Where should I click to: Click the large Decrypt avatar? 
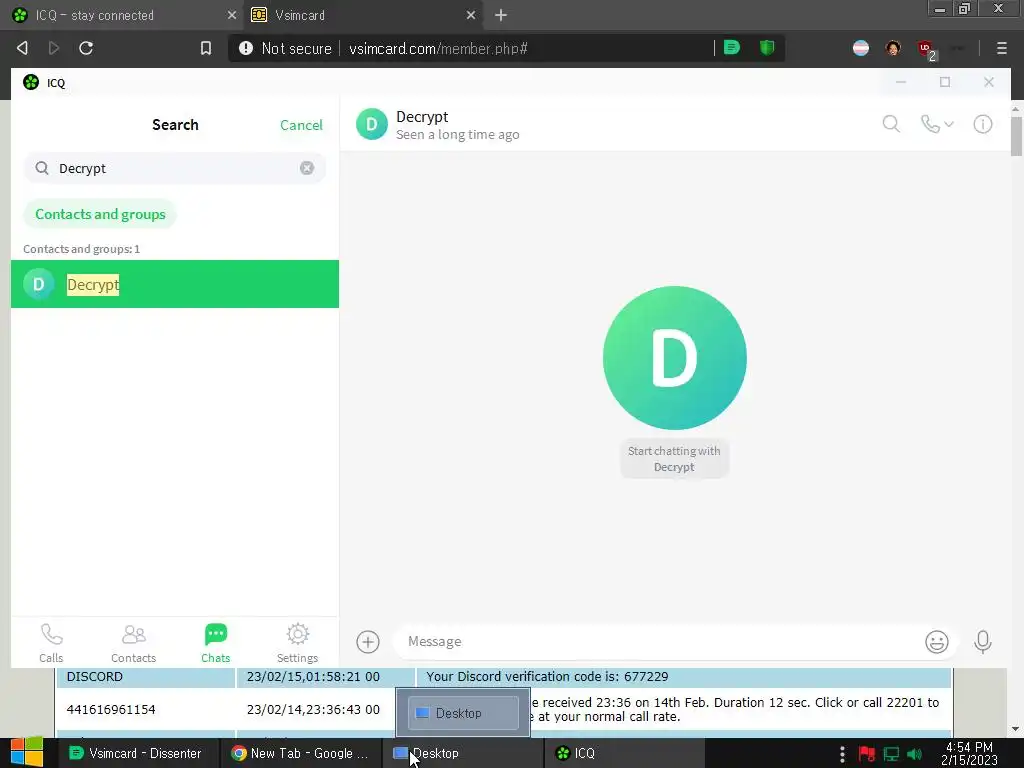click(675, 358)
